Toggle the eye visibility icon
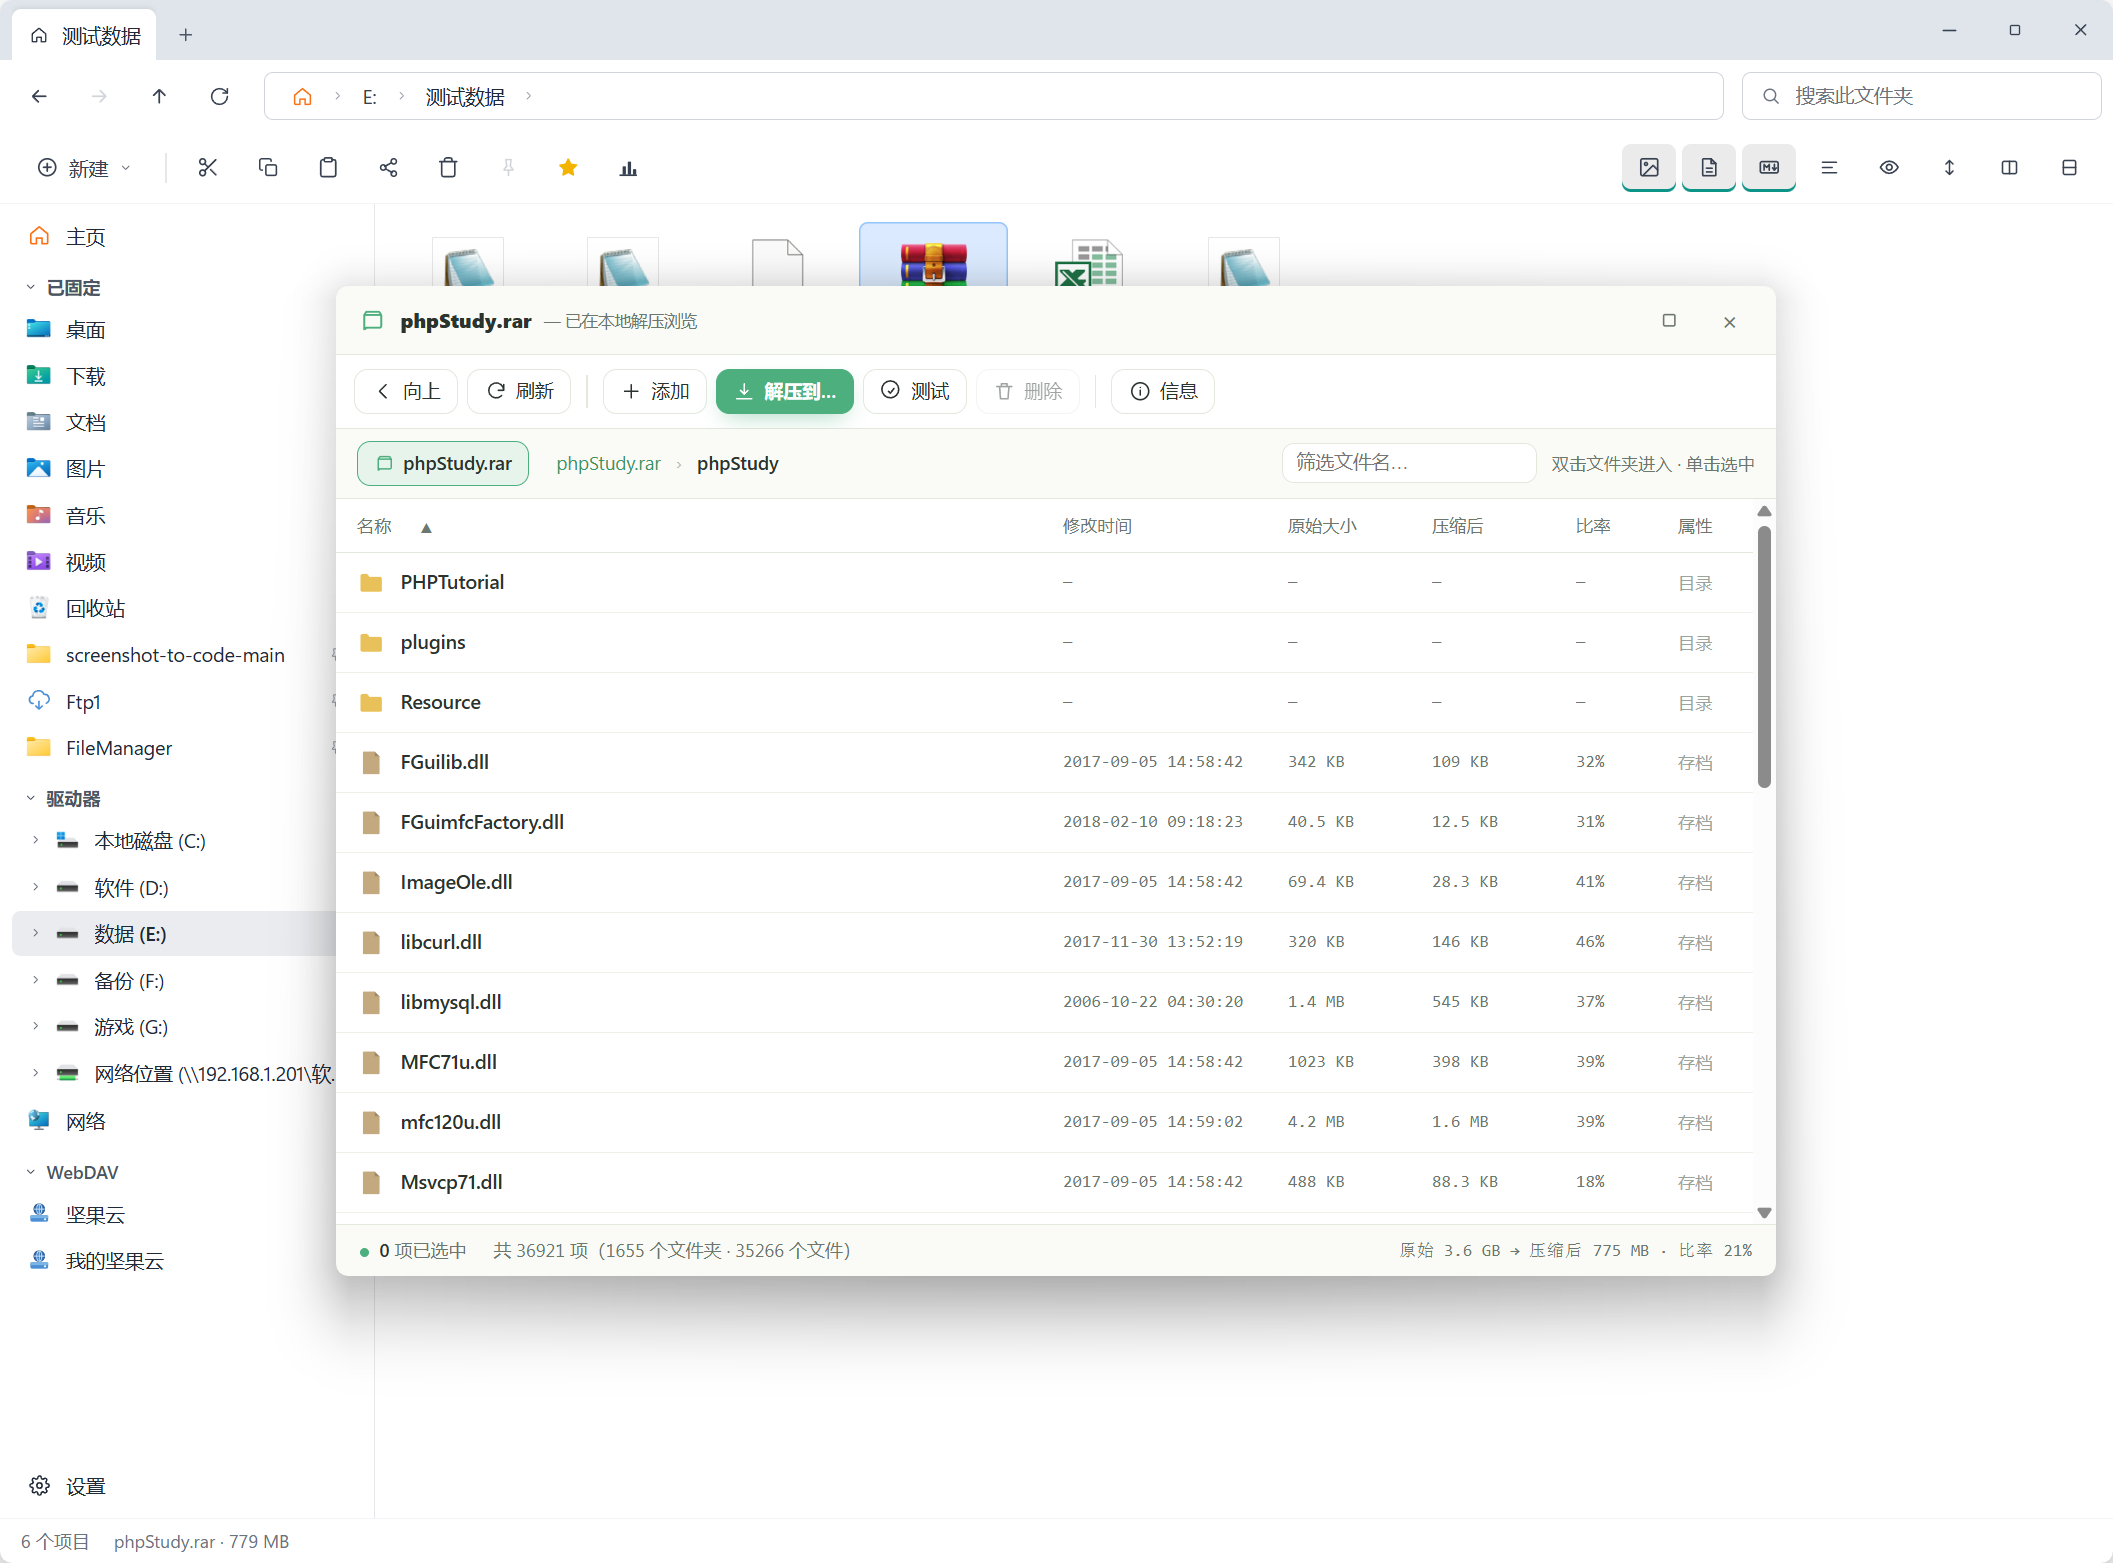 pyautogui.click(x=1889, y=168)
